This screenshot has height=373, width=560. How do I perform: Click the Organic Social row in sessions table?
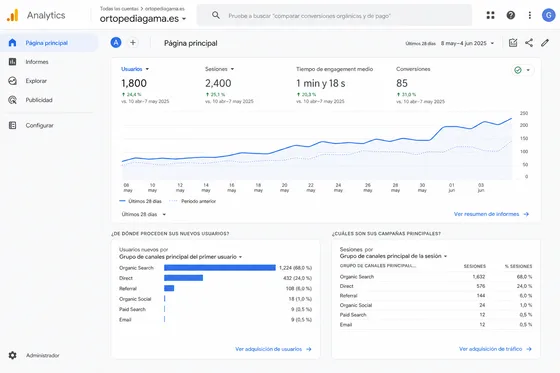(436, 305)
